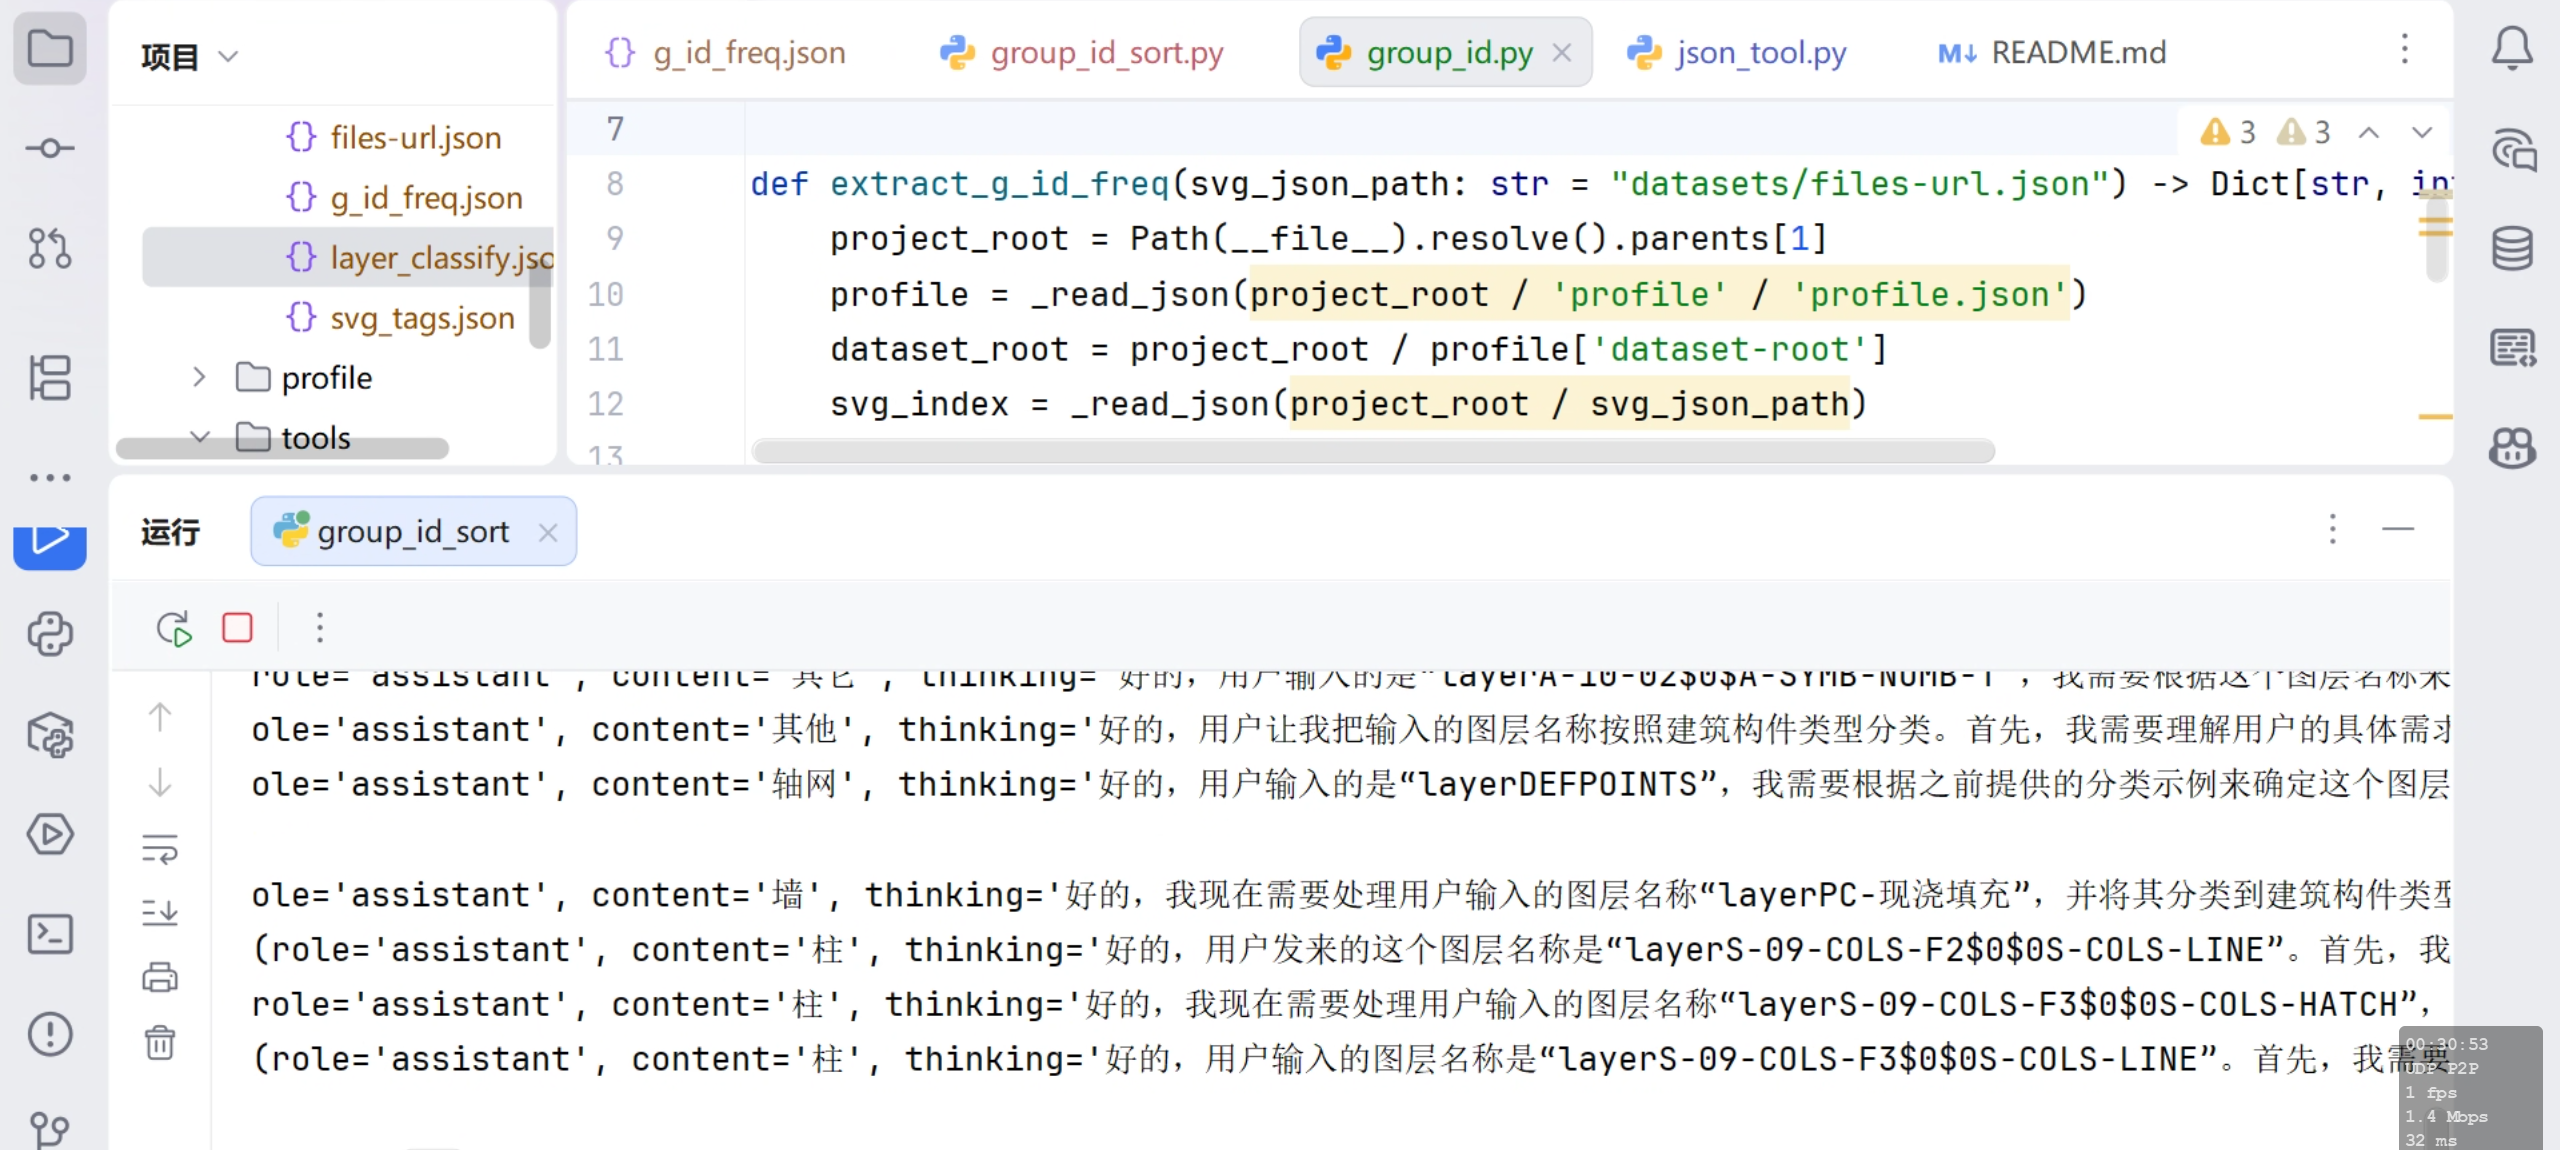Open the Database tool window

click(2511, 248)
